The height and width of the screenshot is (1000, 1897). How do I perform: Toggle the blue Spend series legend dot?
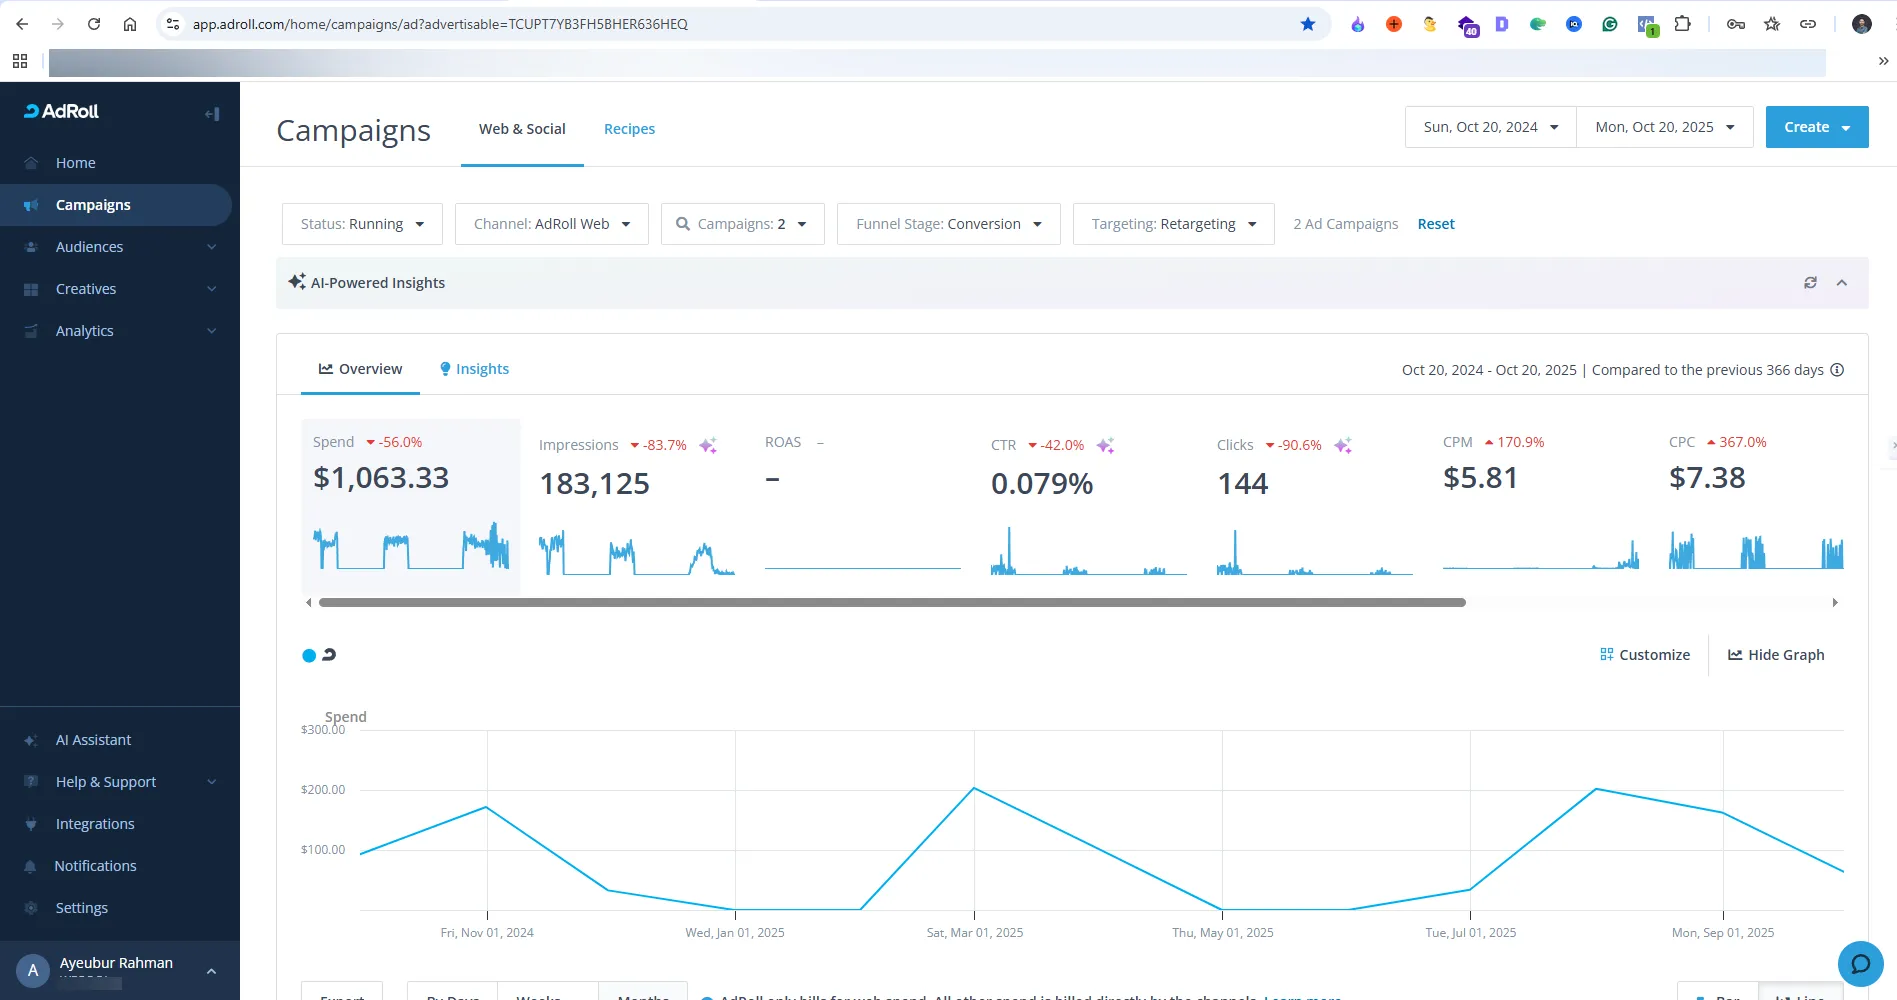[309, 656]
